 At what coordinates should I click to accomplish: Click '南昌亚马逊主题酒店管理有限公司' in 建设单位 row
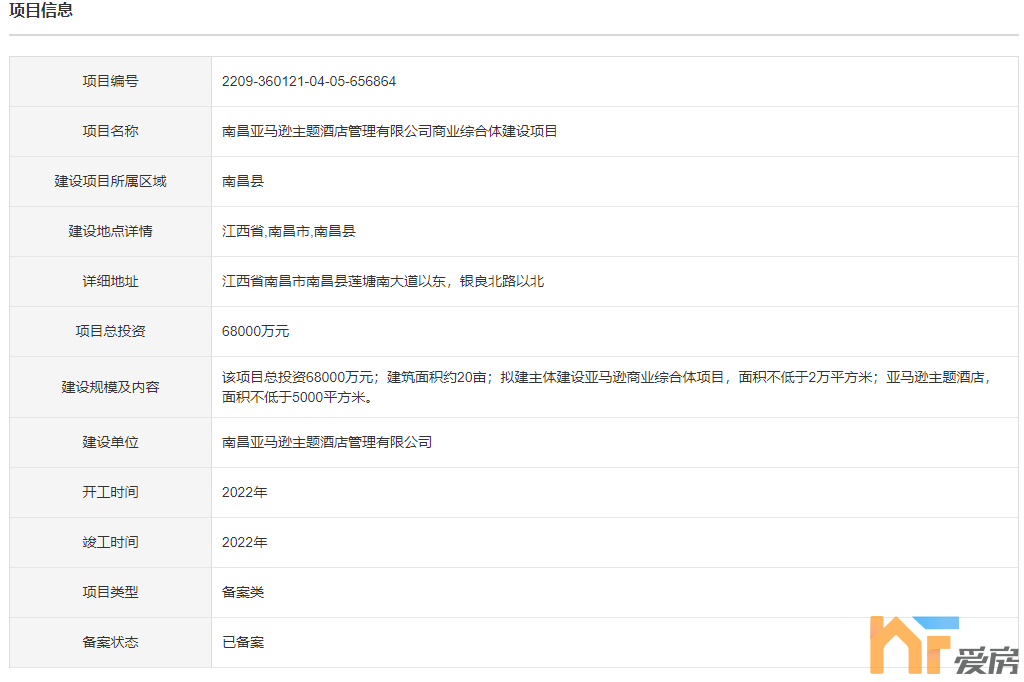(x=327, y=442)
